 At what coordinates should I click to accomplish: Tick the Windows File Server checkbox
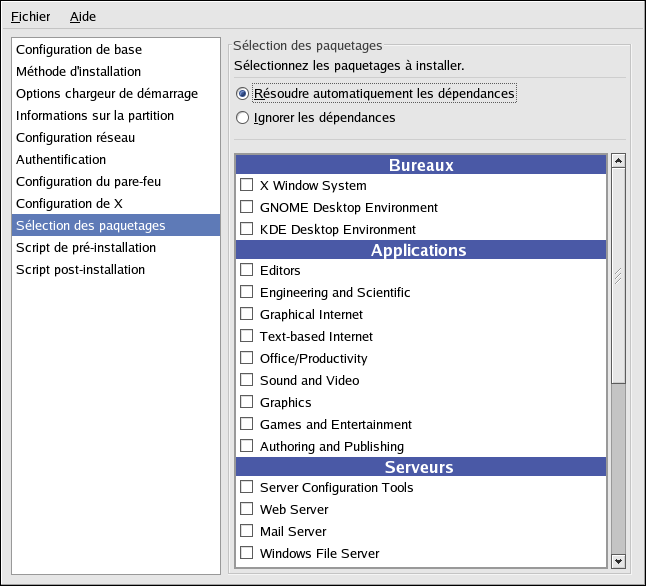coord(246,552)
